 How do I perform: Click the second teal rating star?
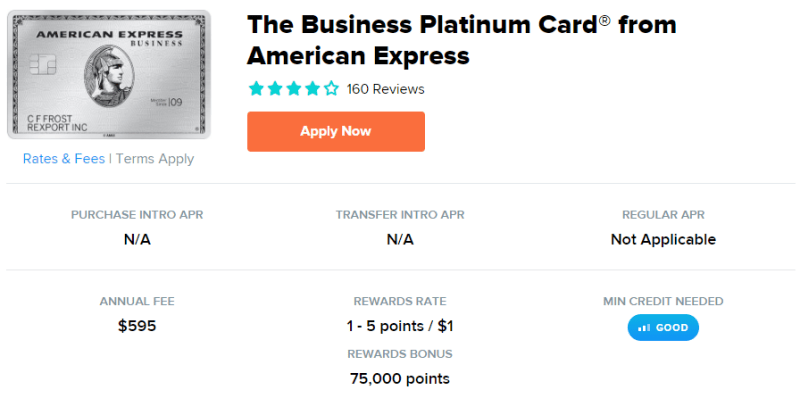click(x=275, y=89)
